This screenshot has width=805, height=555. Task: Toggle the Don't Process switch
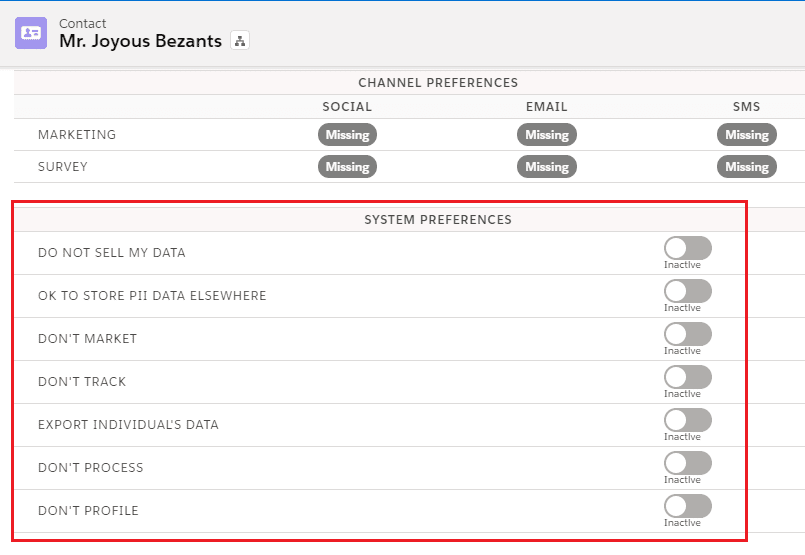688,463
